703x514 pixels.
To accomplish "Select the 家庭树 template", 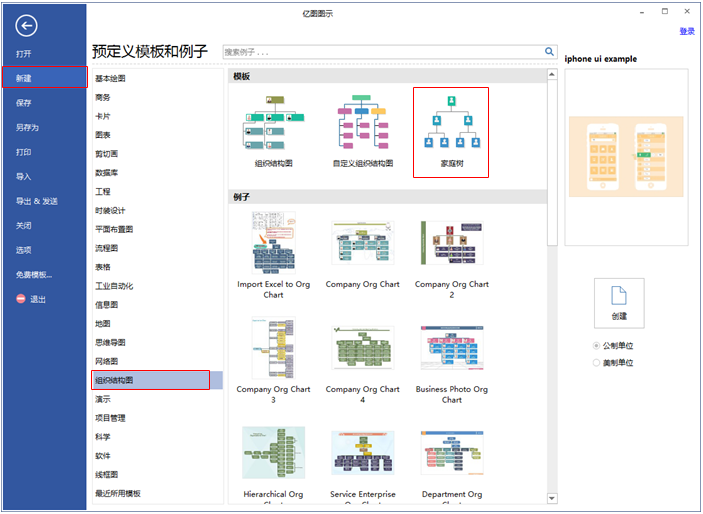I will point(451,132).
